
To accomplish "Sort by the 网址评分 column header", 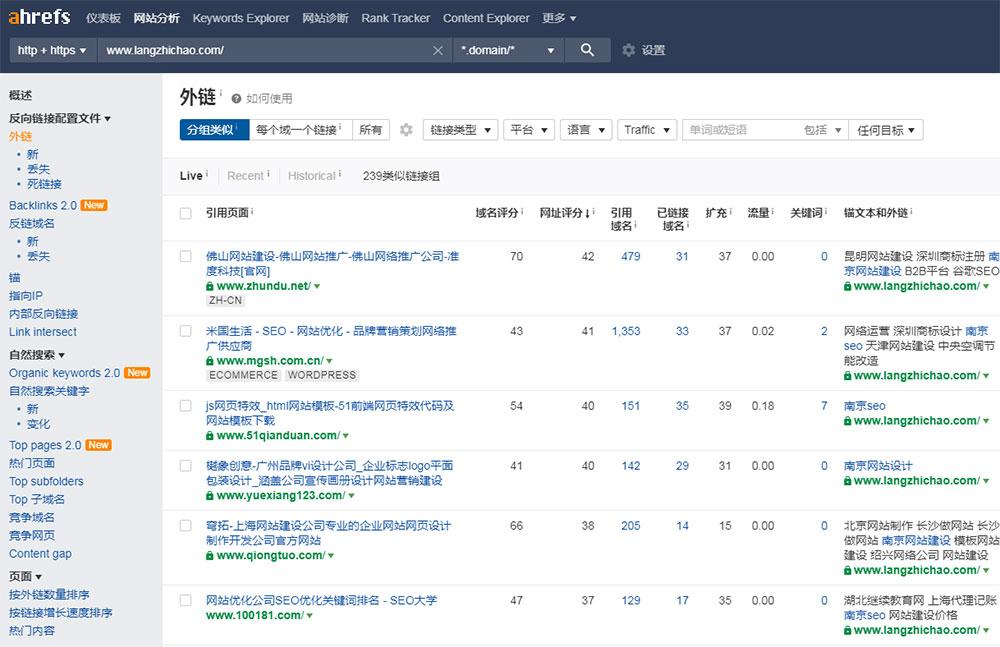I will (x=565, y=213).
